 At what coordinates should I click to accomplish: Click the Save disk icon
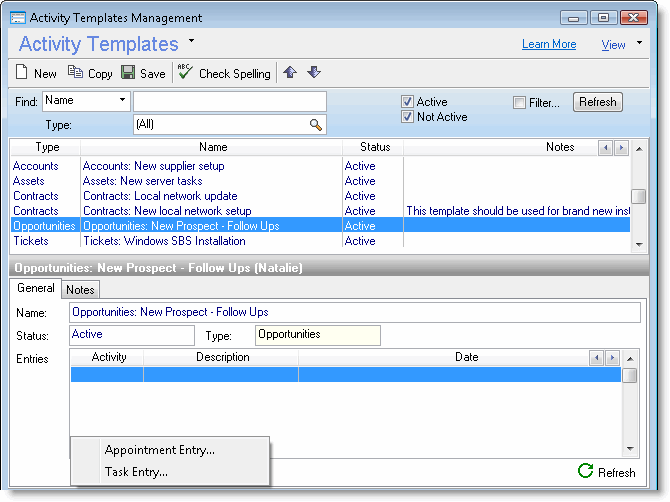point(128,73)
